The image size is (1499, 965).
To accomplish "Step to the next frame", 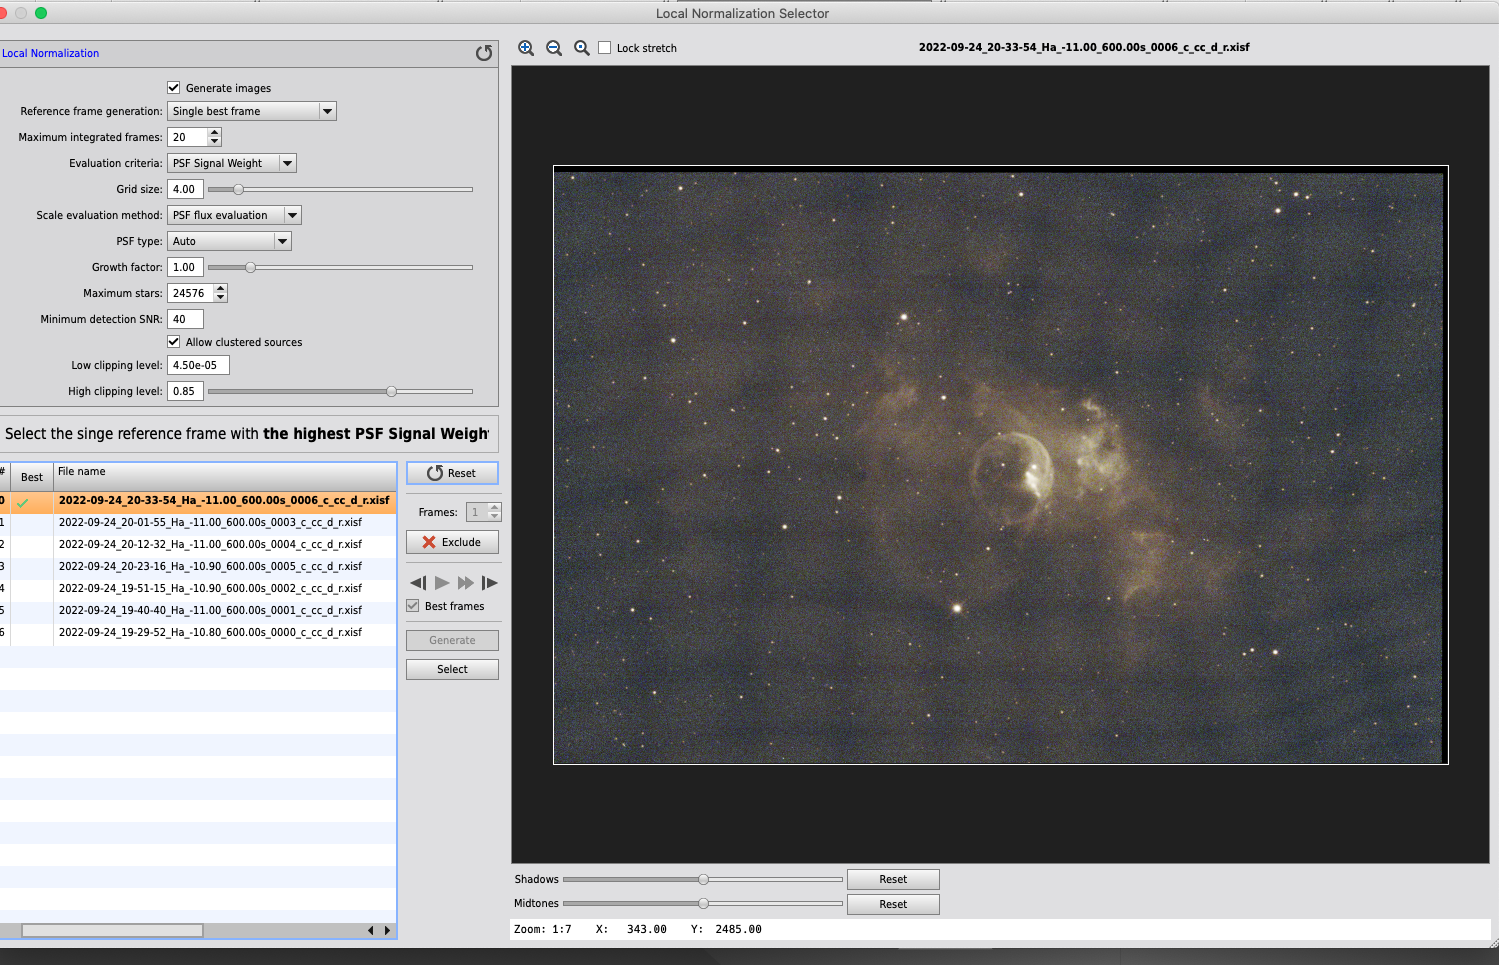I will (489, 583).
